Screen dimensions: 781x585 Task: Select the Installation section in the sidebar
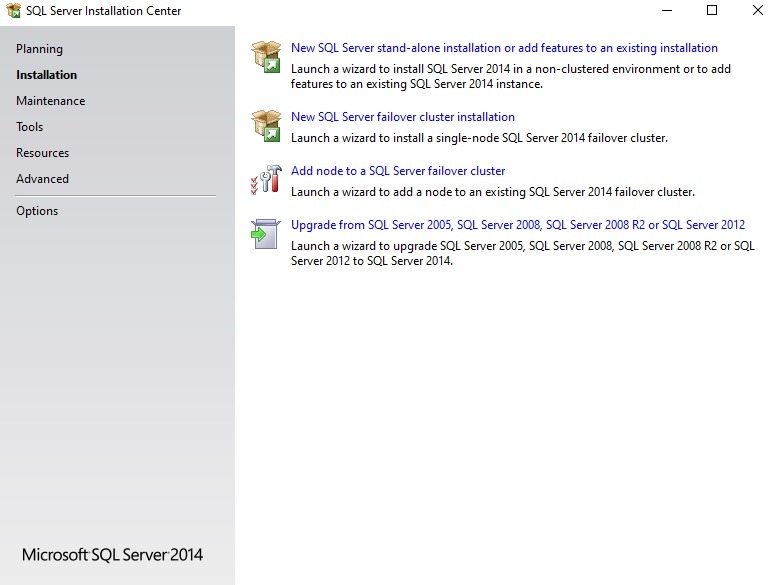(x=46, y=75)
